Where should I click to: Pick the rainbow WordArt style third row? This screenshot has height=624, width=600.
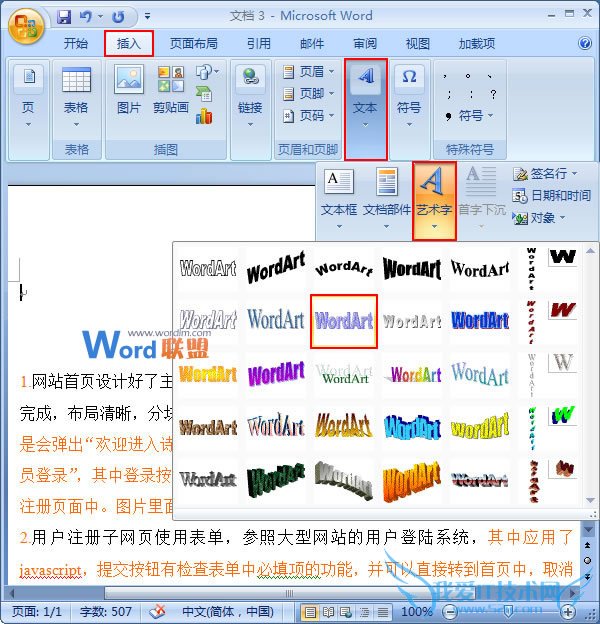click(412, 374)
